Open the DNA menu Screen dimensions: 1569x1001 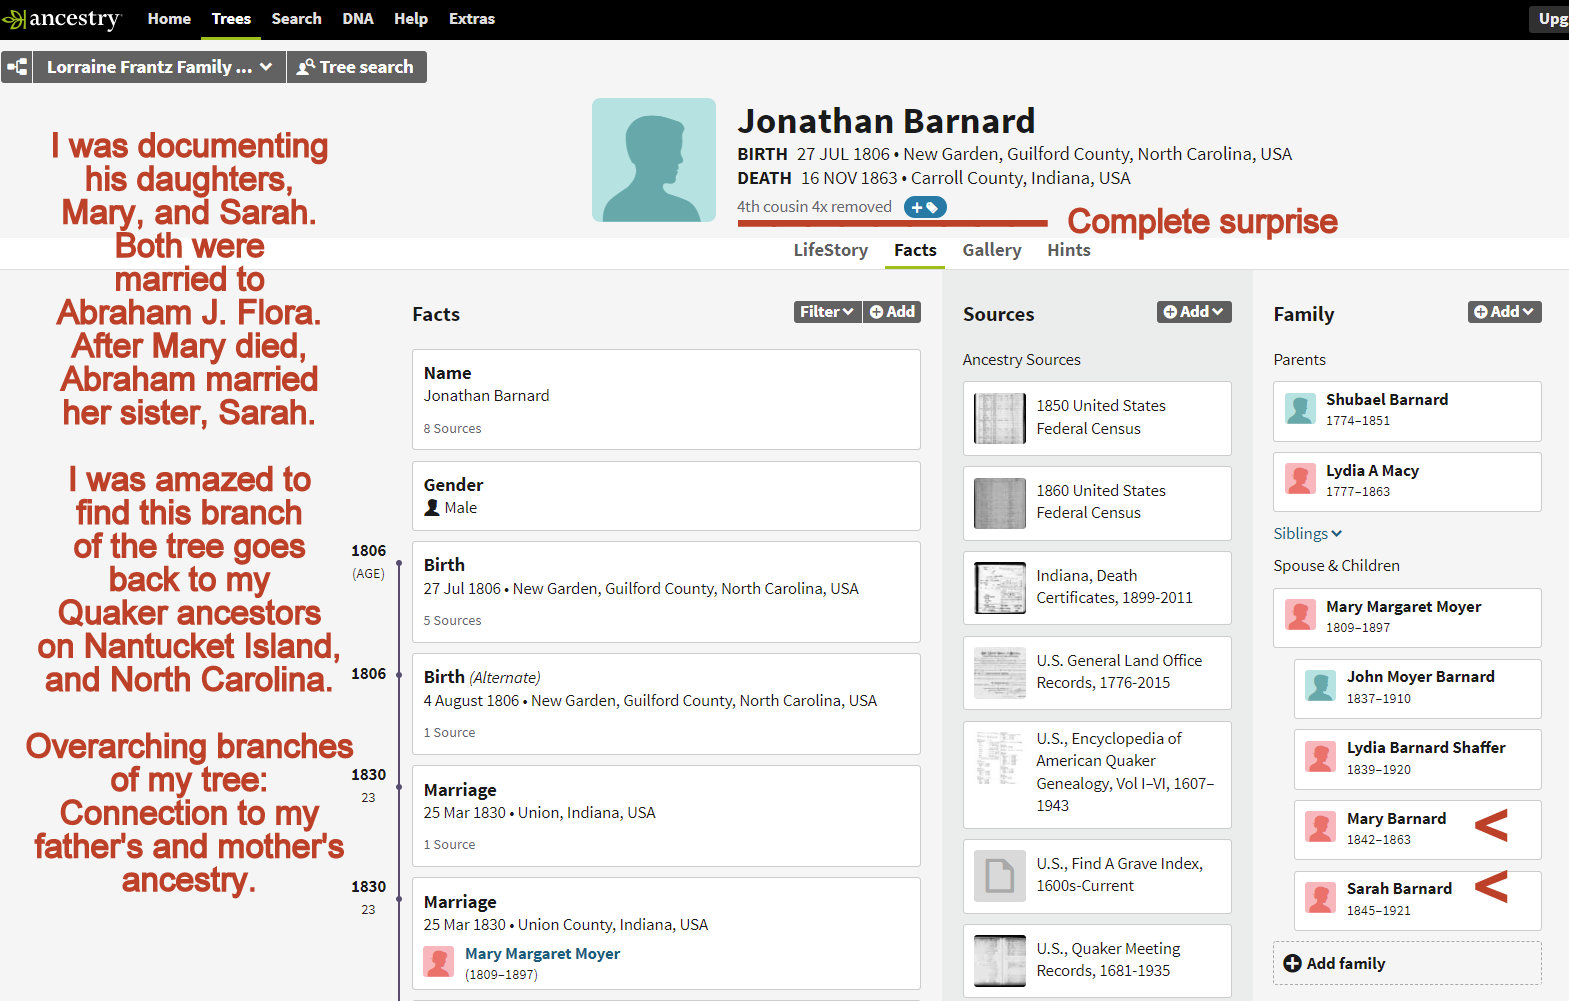(357, 19)
